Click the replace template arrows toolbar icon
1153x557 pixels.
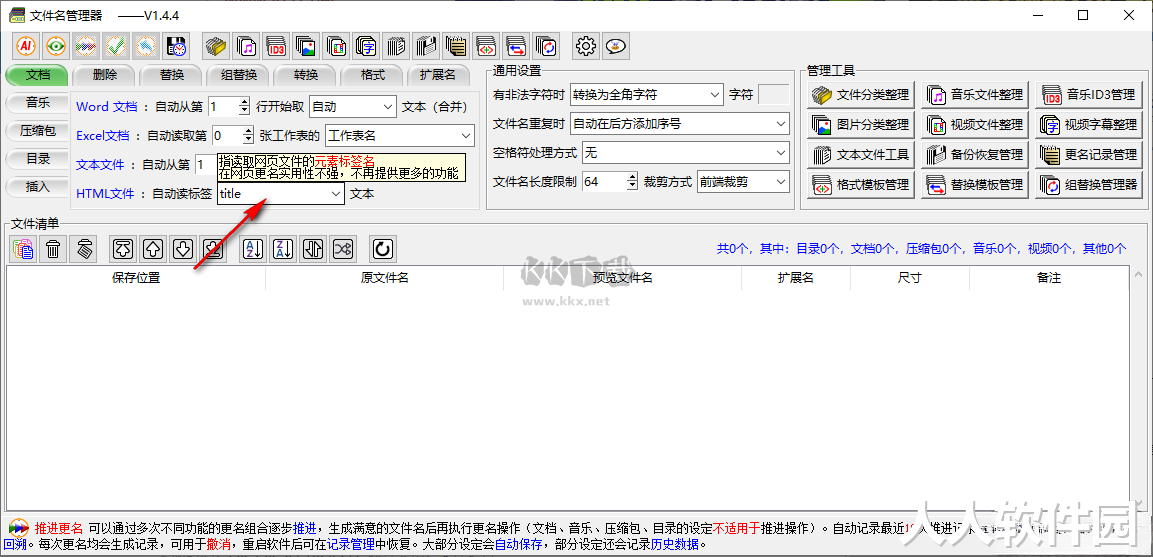pos(518,46)
